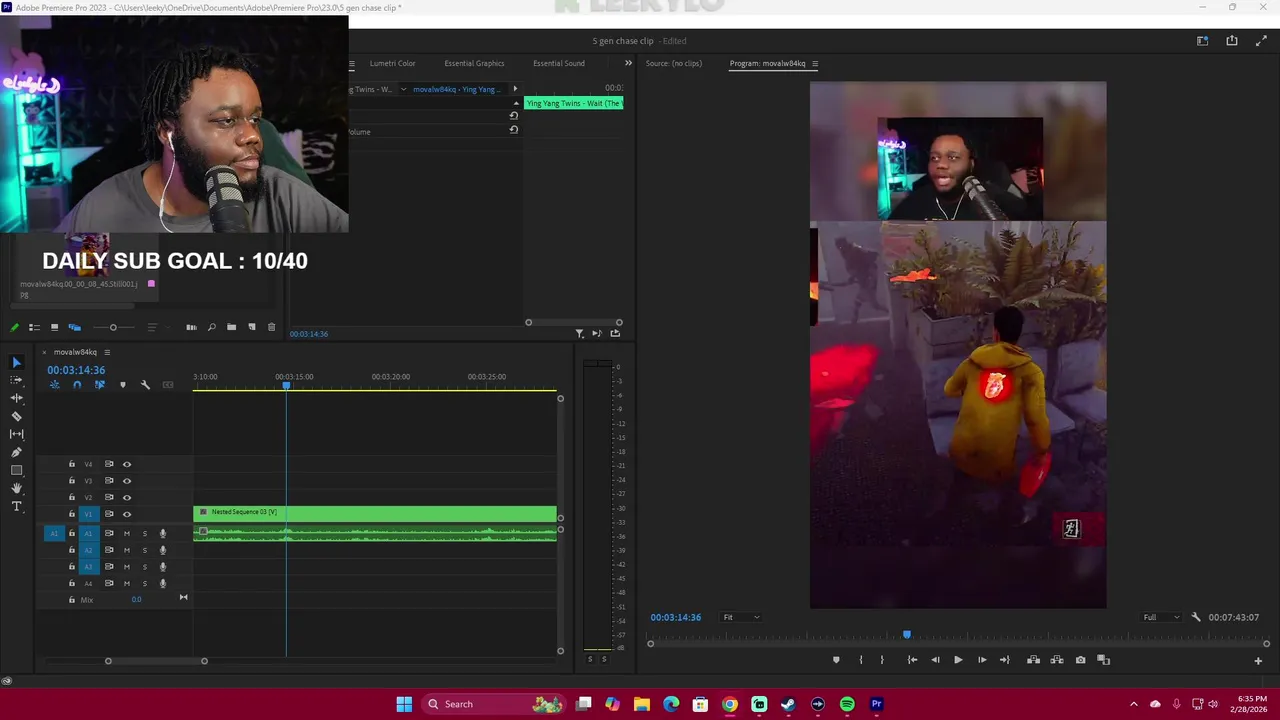Screen dimensions: 1280x720
Task: Open Quick Export share icon
Action: 1232,41
